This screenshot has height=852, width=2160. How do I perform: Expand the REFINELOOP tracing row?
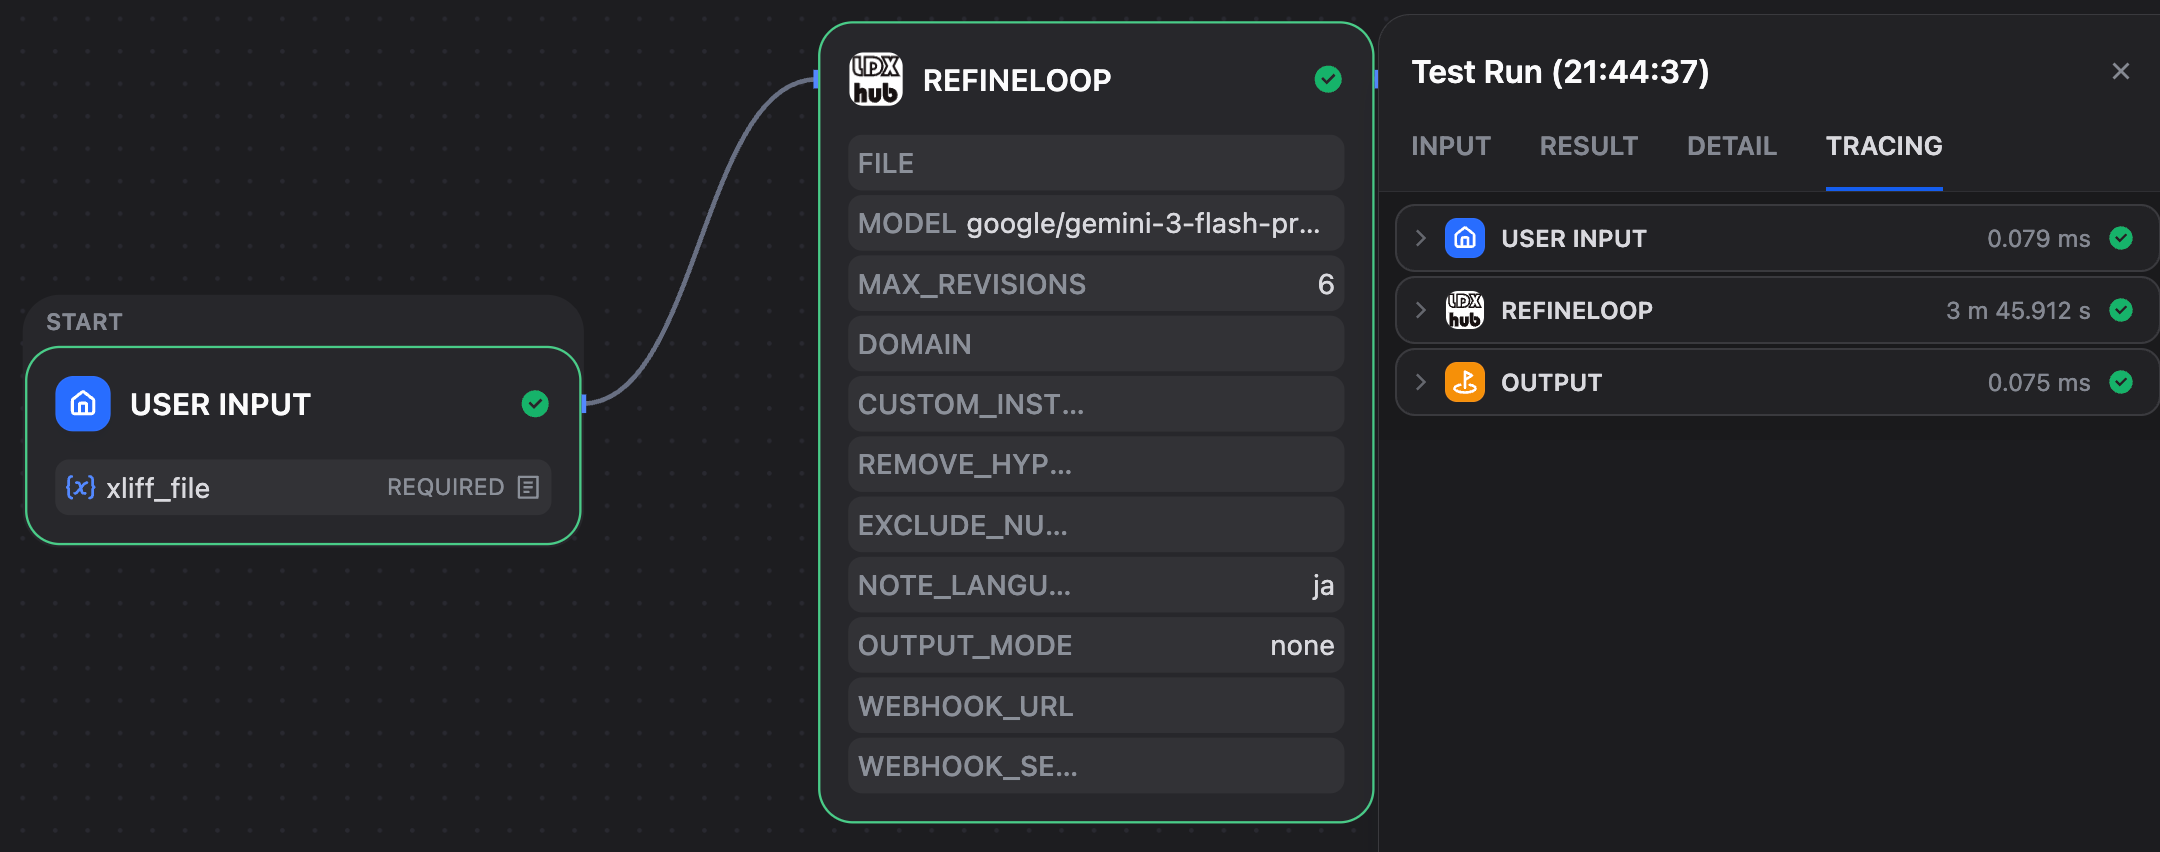pos(1421,310)
